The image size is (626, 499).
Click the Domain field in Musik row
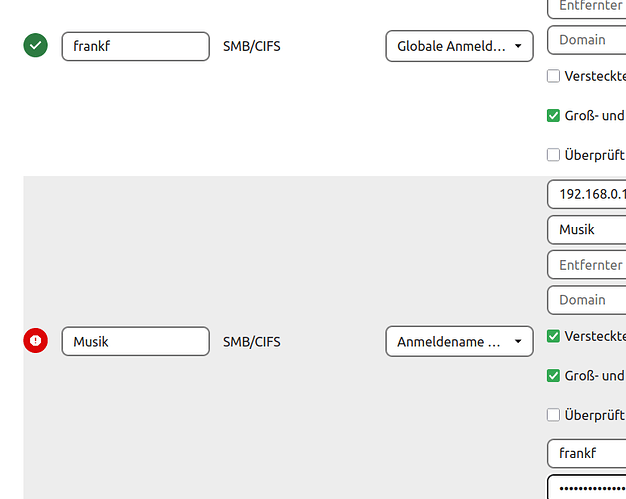(x=588, y=300)
